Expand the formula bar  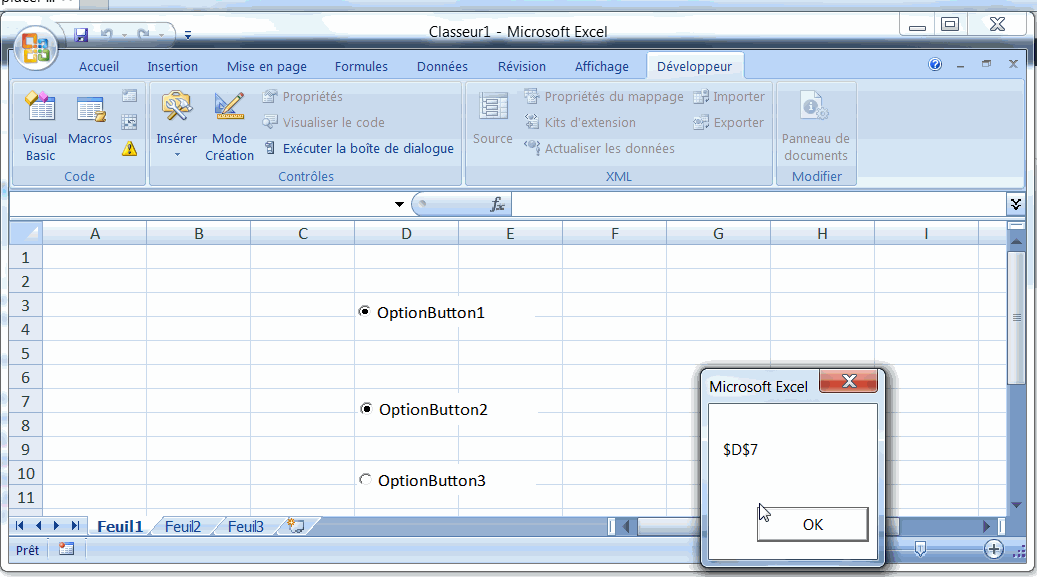(x=1016, y=204)
